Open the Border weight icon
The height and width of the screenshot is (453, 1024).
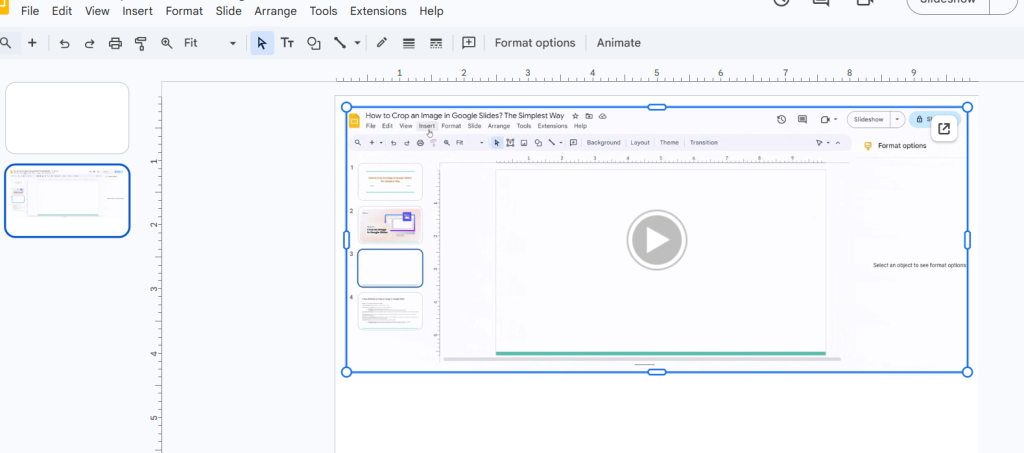coord(409,43)
